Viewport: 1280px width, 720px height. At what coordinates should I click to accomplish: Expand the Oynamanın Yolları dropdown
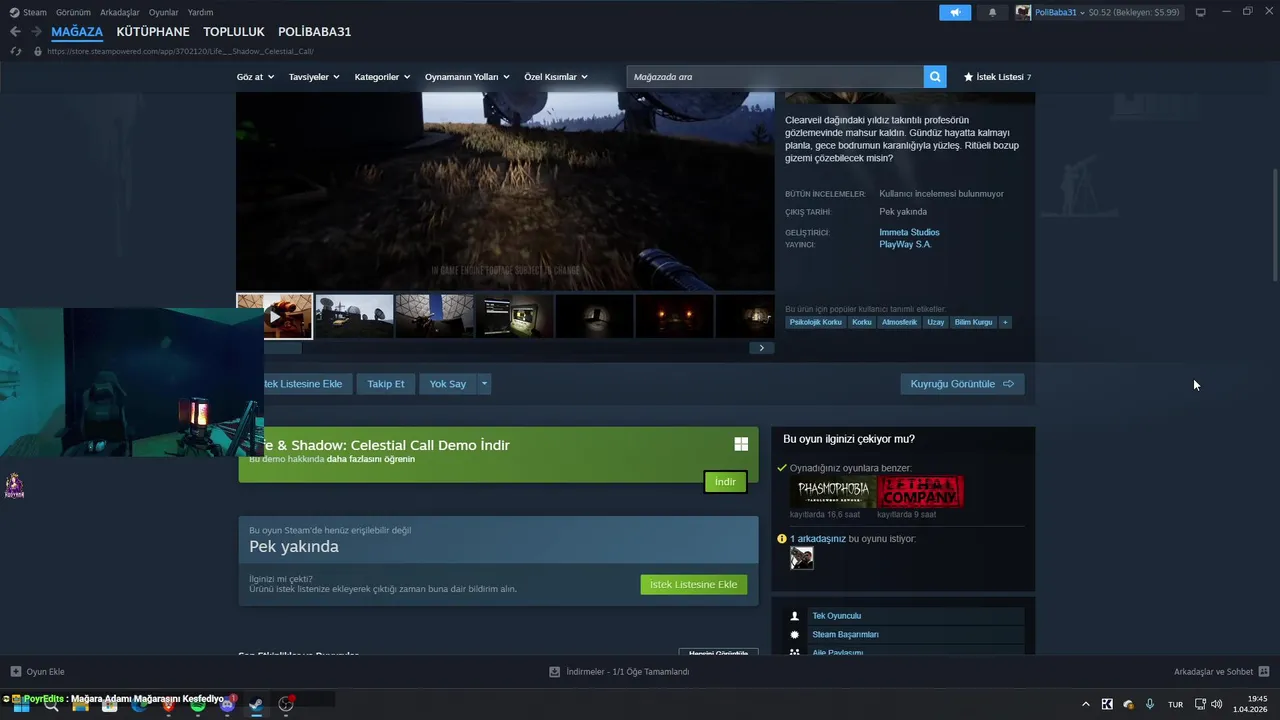(x=467, y=77)
